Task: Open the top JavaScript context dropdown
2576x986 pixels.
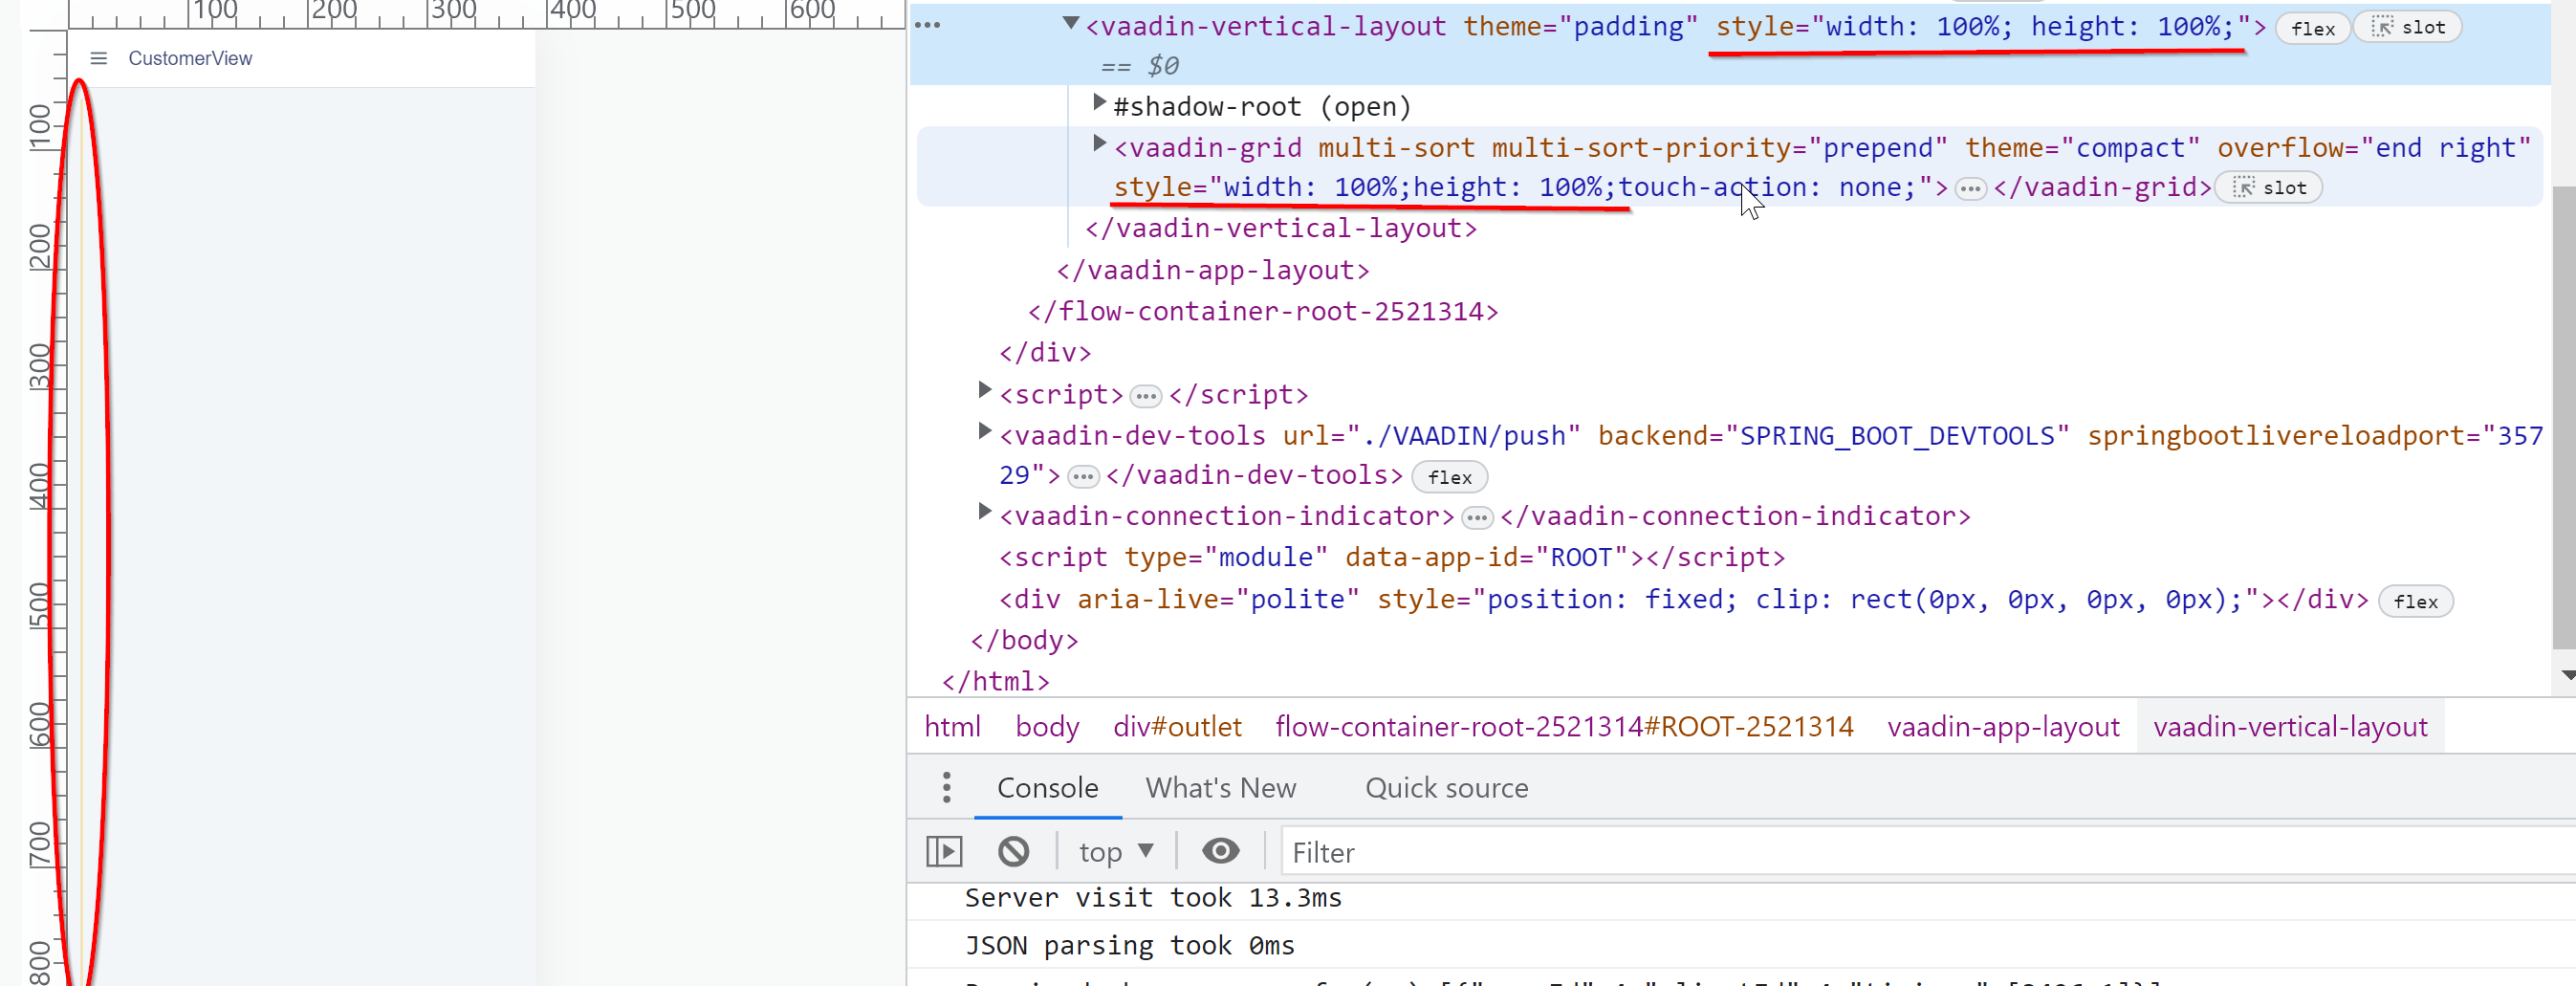Action: point(1116,852)
